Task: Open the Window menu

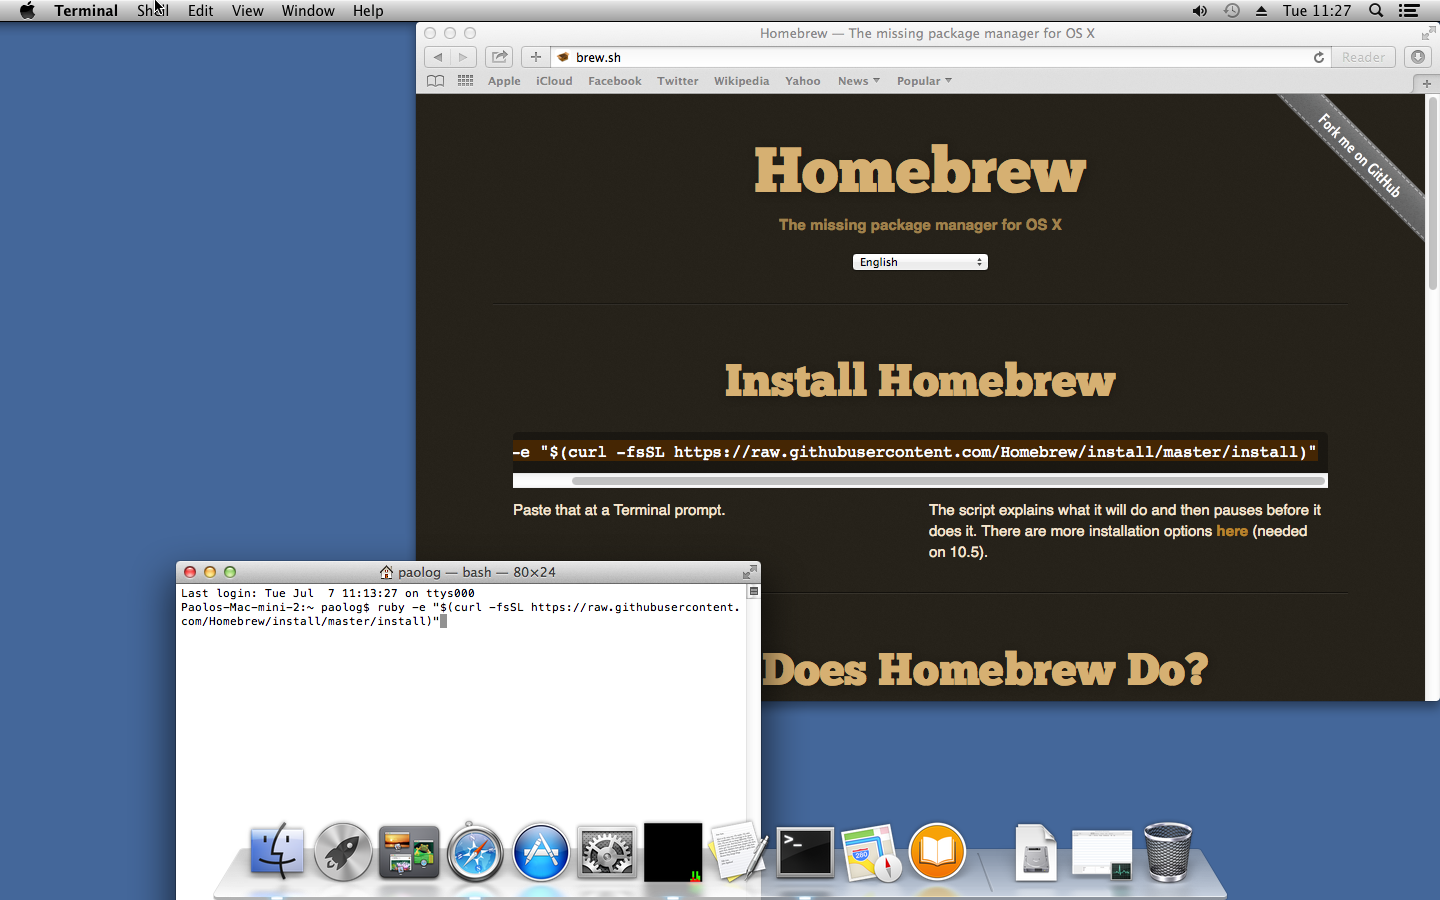Action: click(x=307, y=10)
